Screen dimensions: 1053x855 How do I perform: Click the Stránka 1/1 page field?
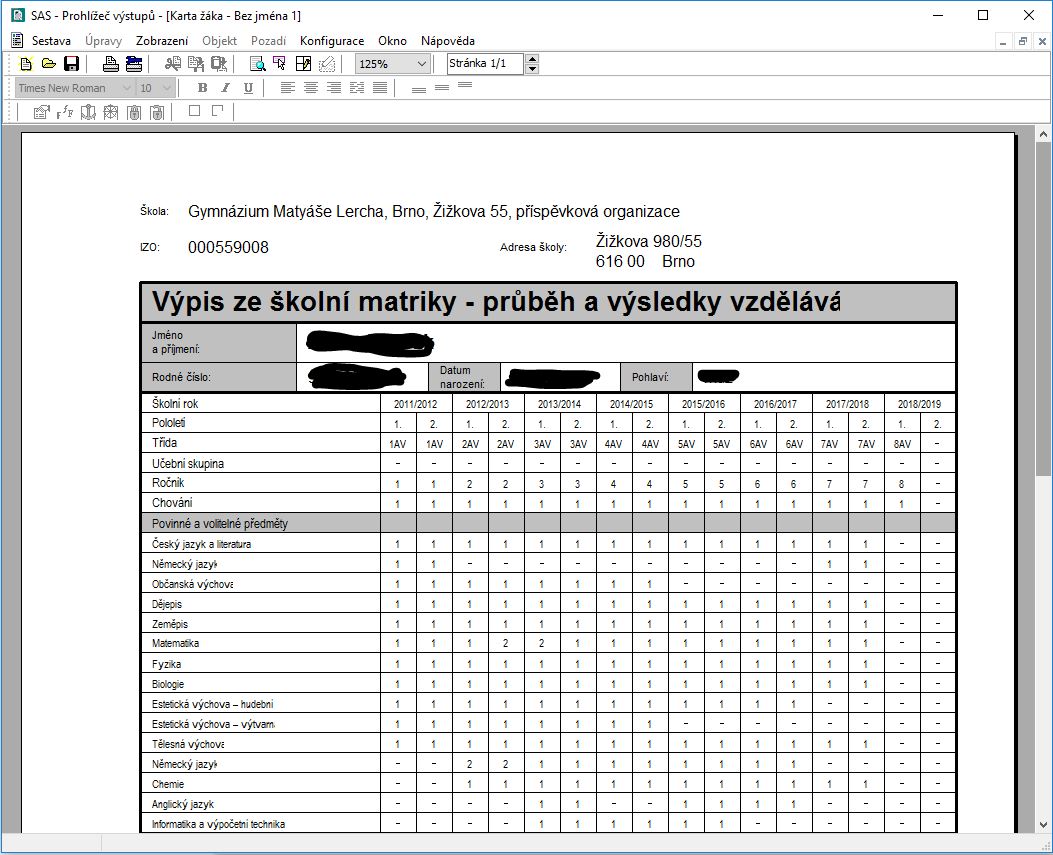click(x=484, y=64)
